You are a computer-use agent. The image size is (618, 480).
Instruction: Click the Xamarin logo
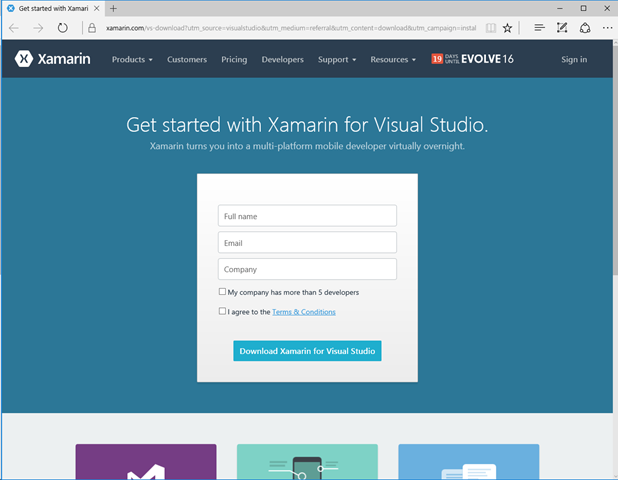[x=53, y=59]
